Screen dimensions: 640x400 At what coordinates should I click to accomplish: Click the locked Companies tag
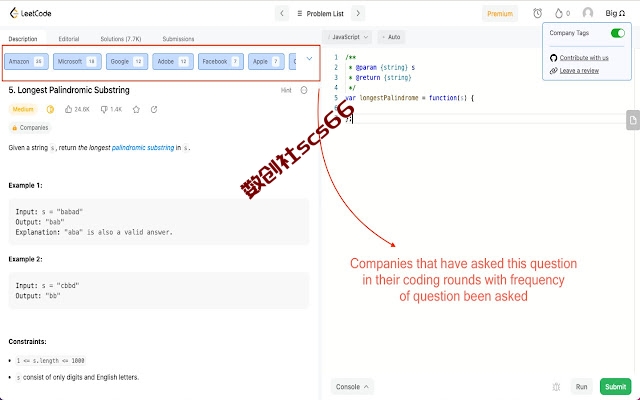30,128
